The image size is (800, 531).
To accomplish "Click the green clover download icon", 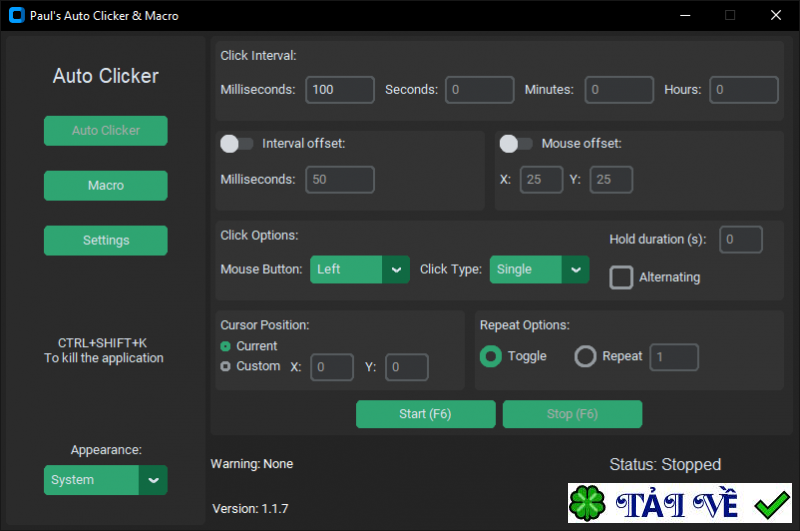I will 589,504.
